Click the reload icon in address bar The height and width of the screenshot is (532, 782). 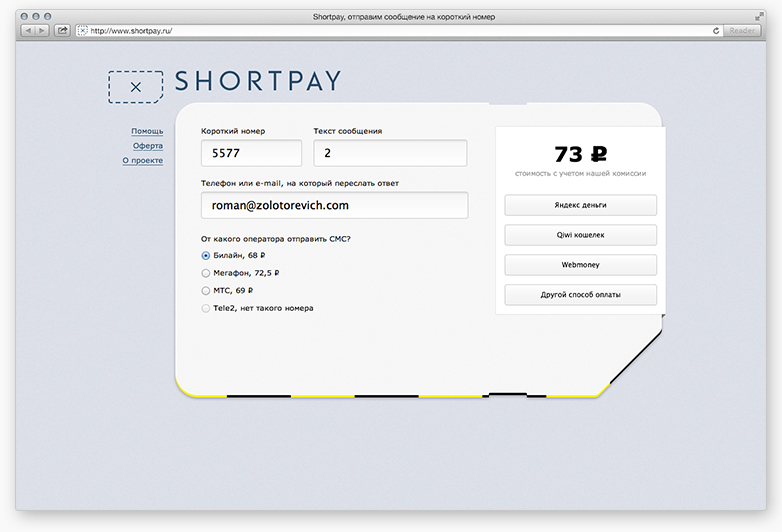[x=716, y=31]
